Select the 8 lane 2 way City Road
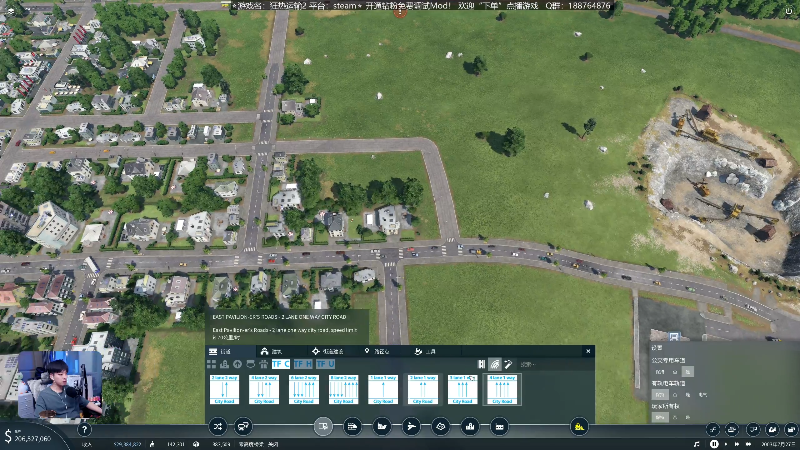 [343, 389]
